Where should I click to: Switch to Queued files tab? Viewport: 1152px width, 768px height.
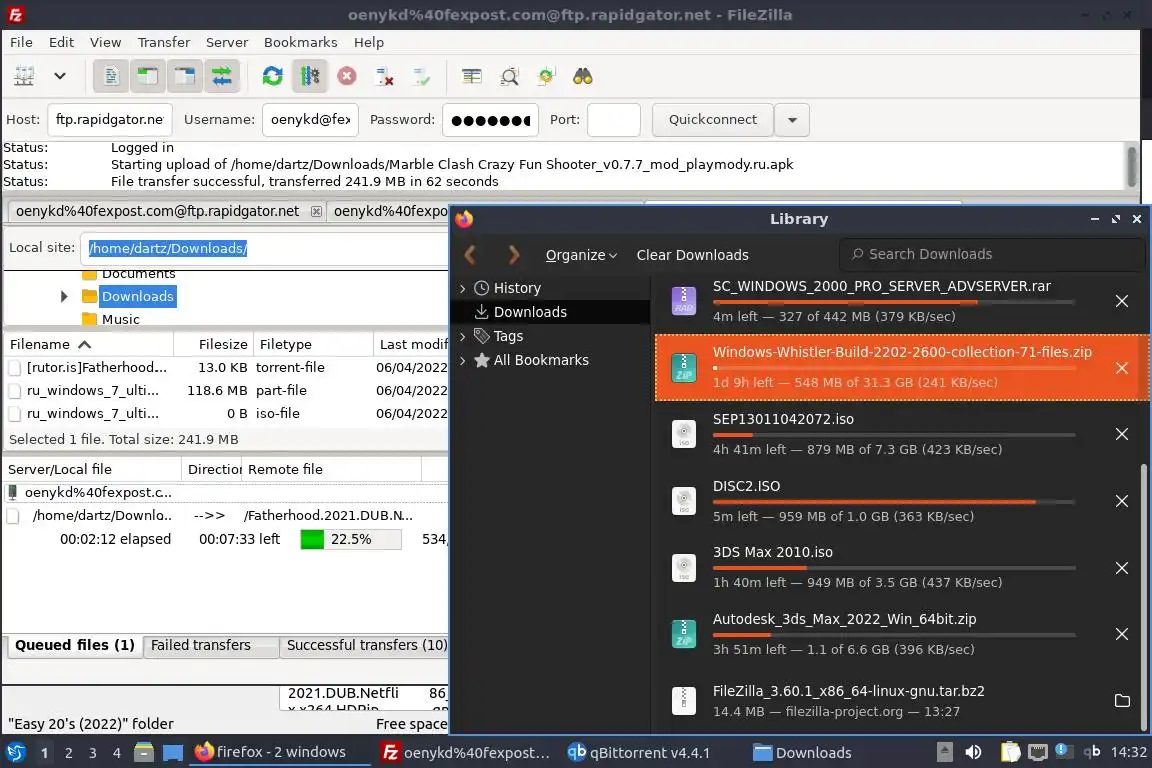(x=74, y=645)
